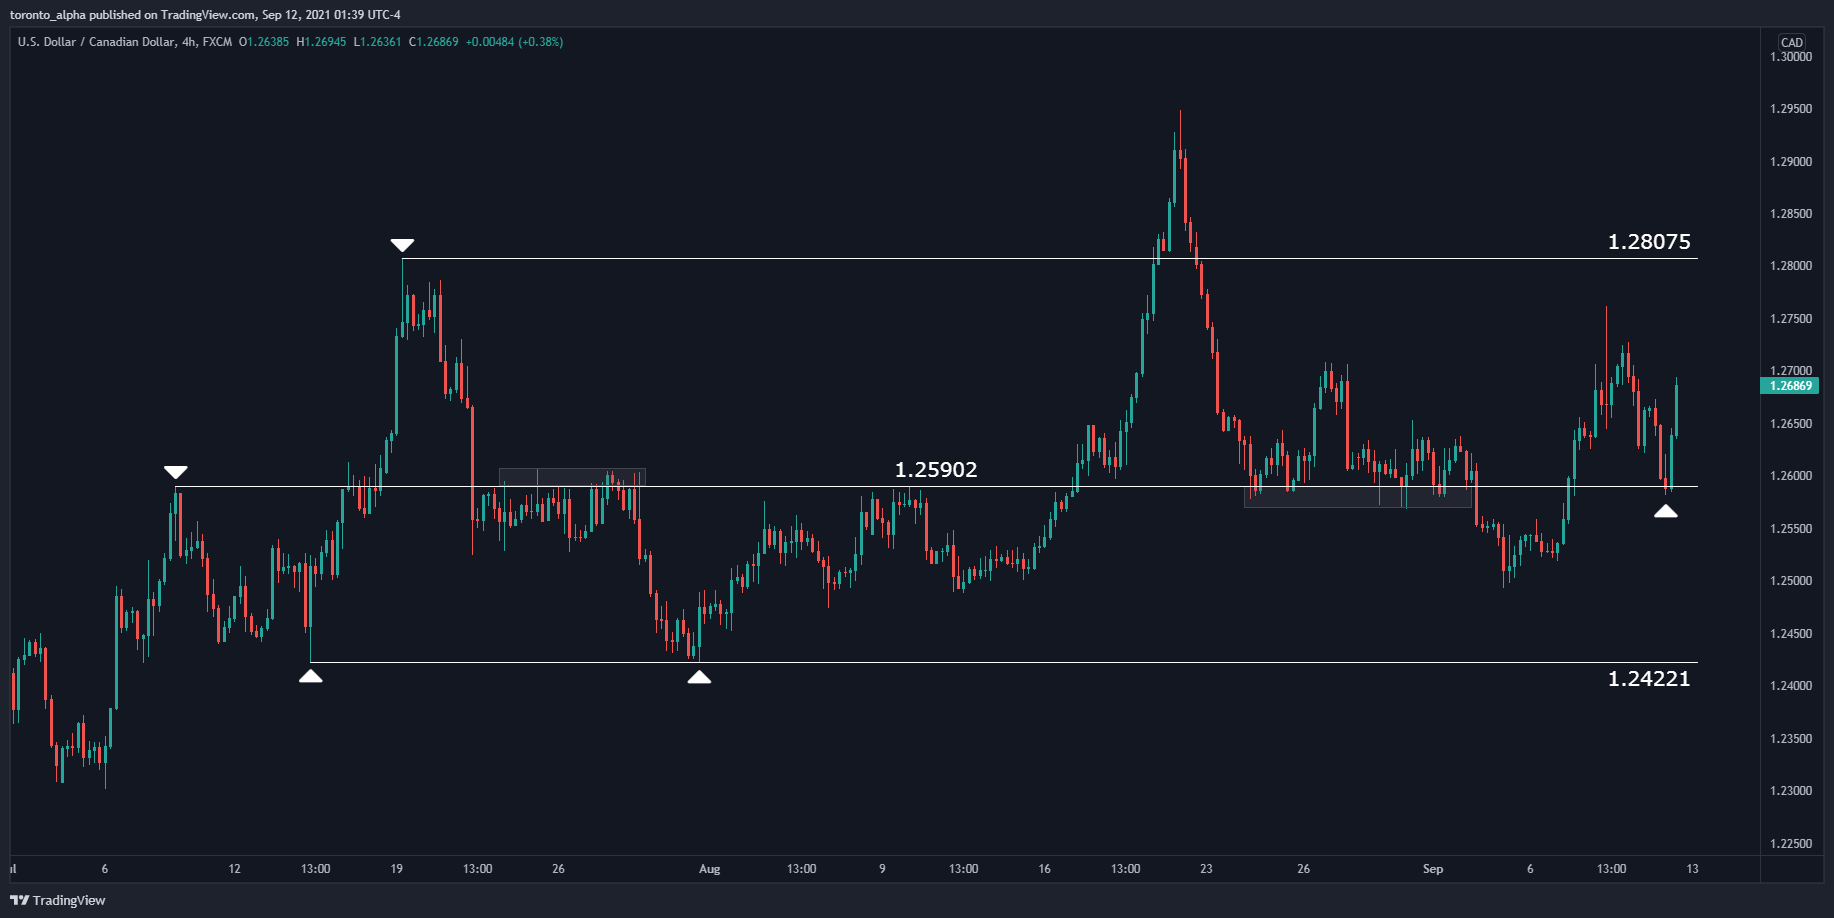Click the downward triangle marker above 1.28075 line

403,243
